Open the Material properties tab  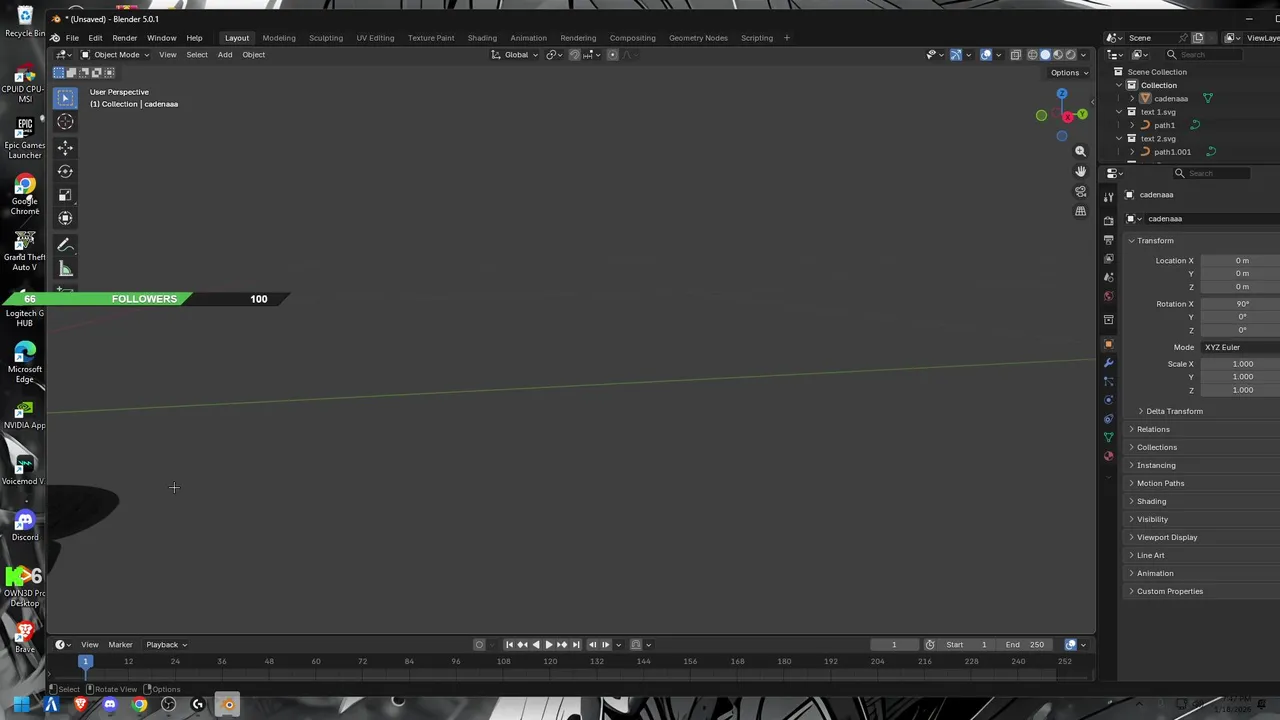coord(1108,456)
